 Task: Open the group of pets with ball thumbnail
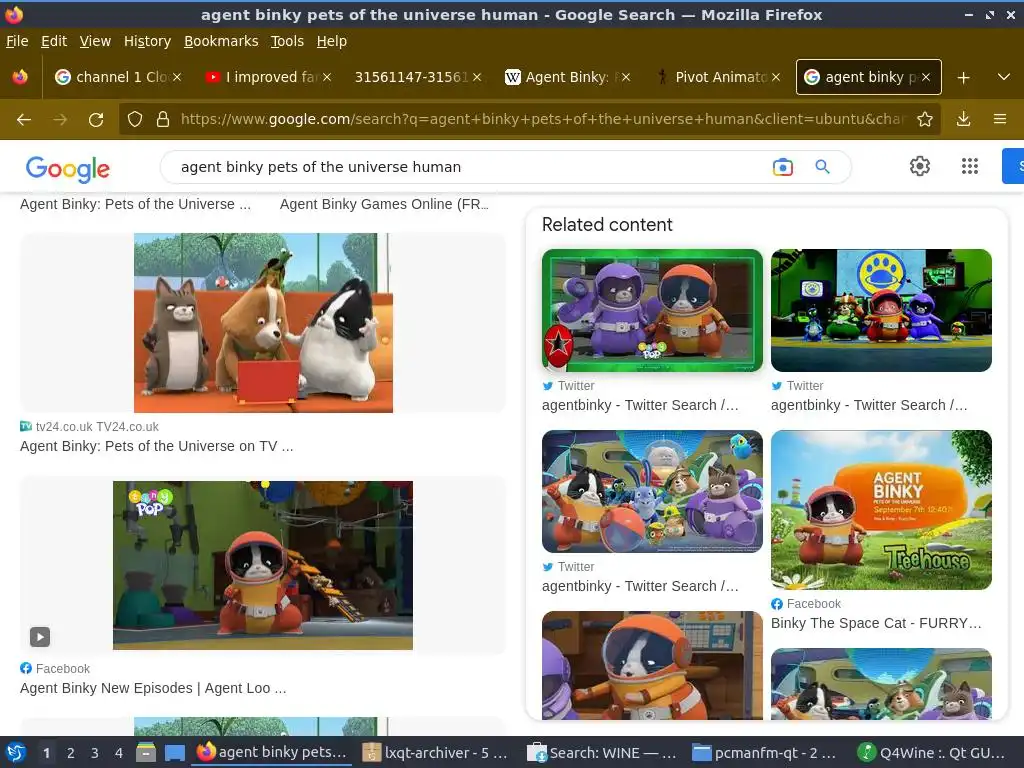pyautogui.click(x=652, y=491)
